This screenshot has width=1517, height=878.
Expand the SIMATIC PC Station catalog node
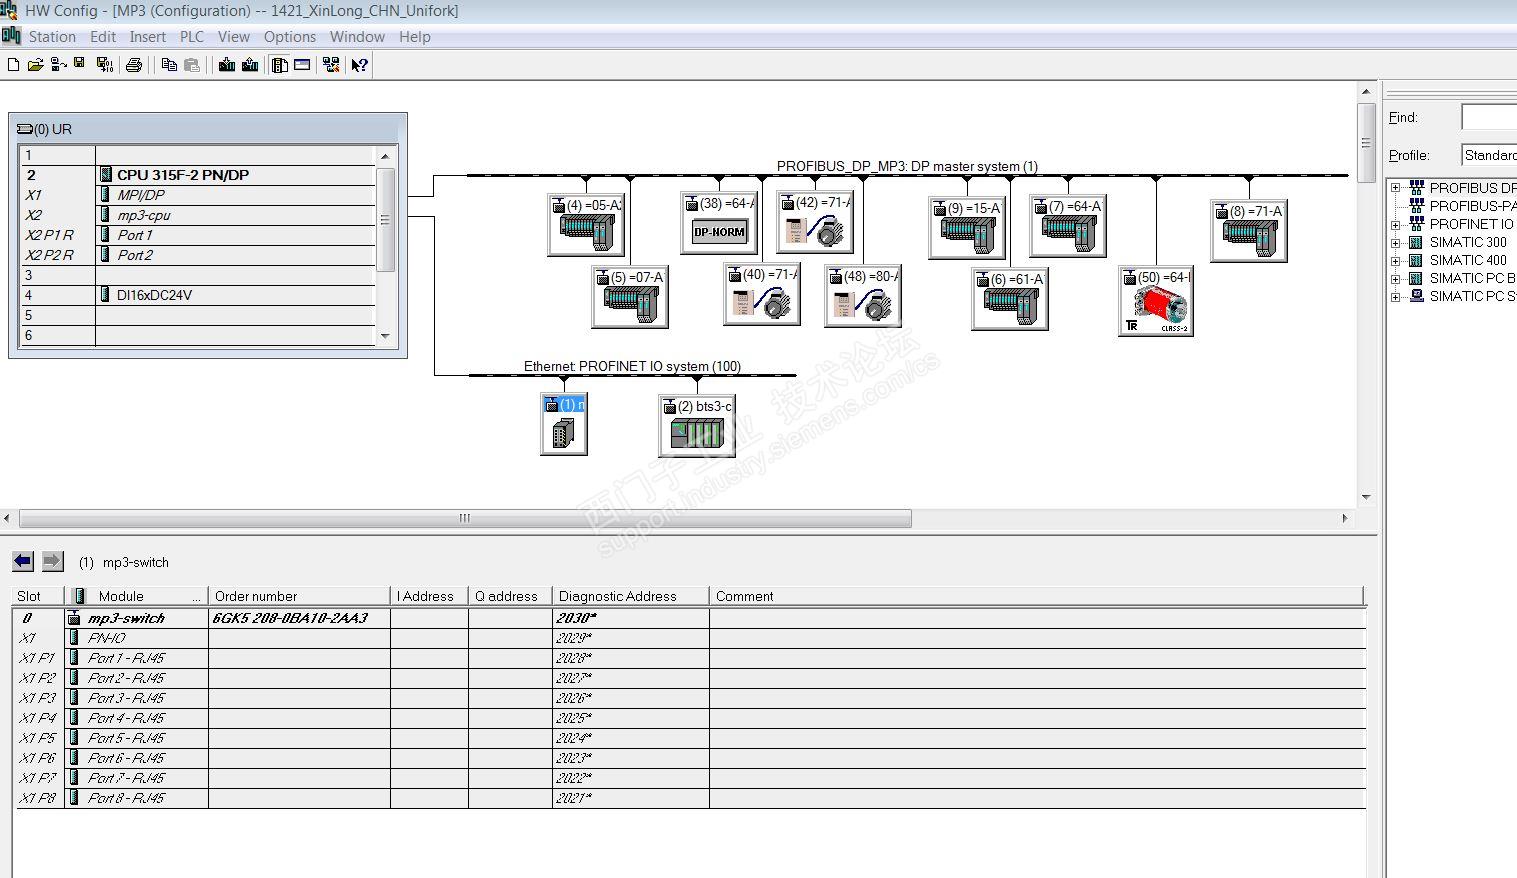(x=1396, y=296)
